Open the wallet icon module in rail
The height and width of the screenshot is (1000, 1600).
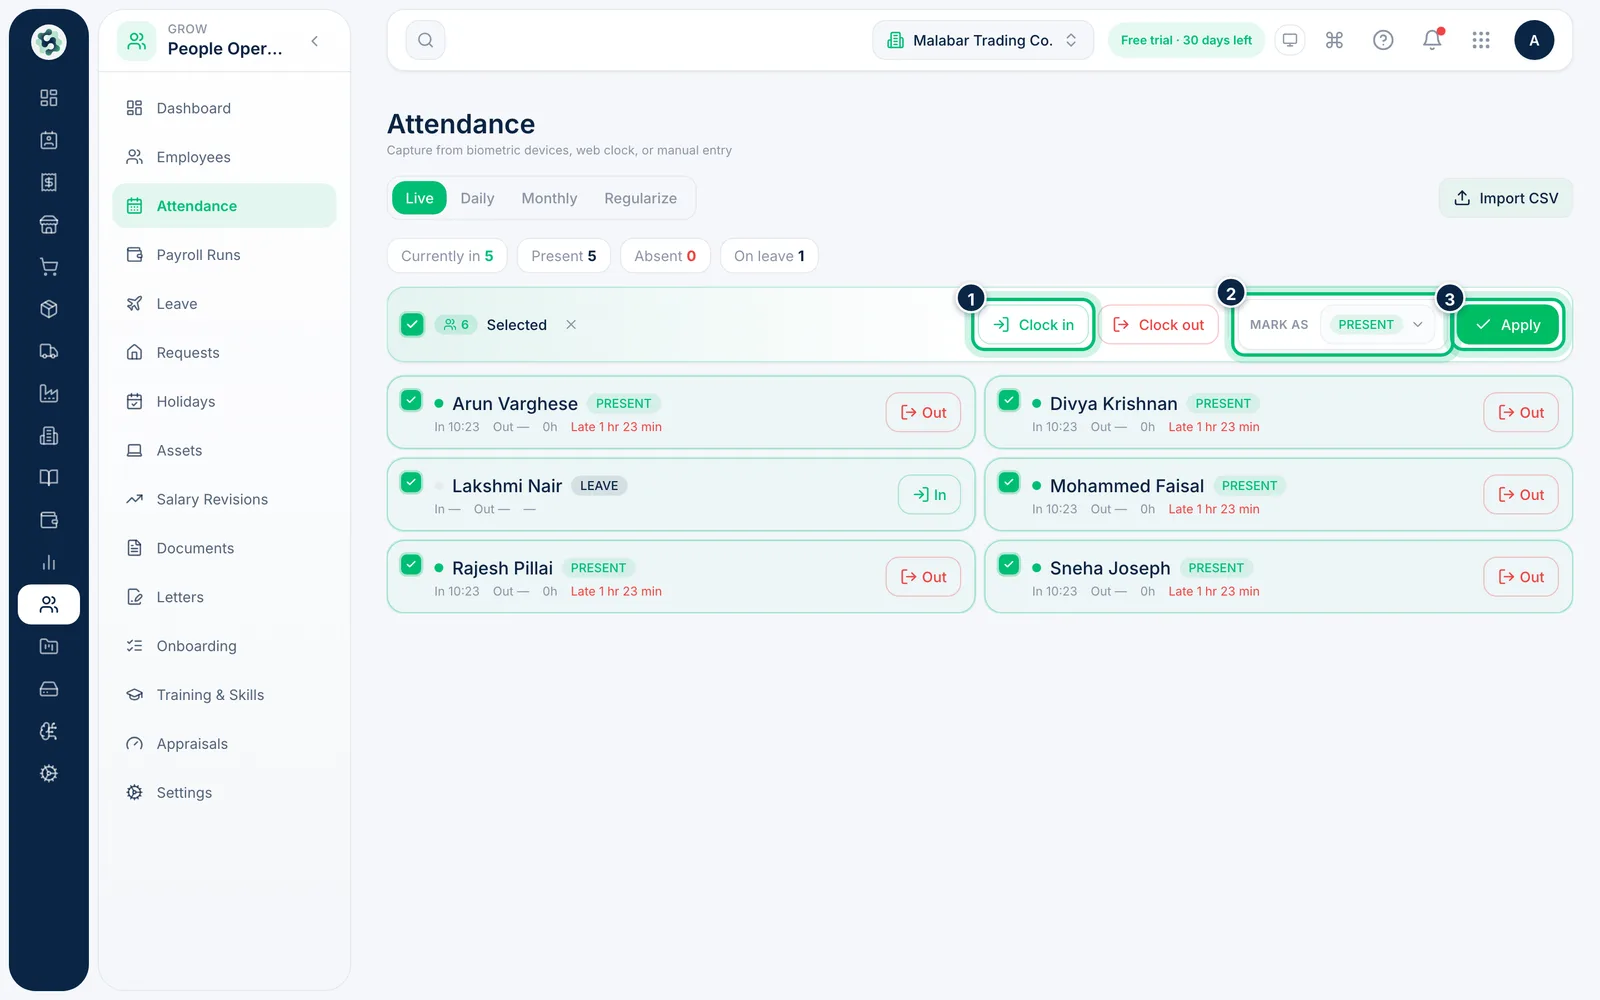click(x=49, y=520)
